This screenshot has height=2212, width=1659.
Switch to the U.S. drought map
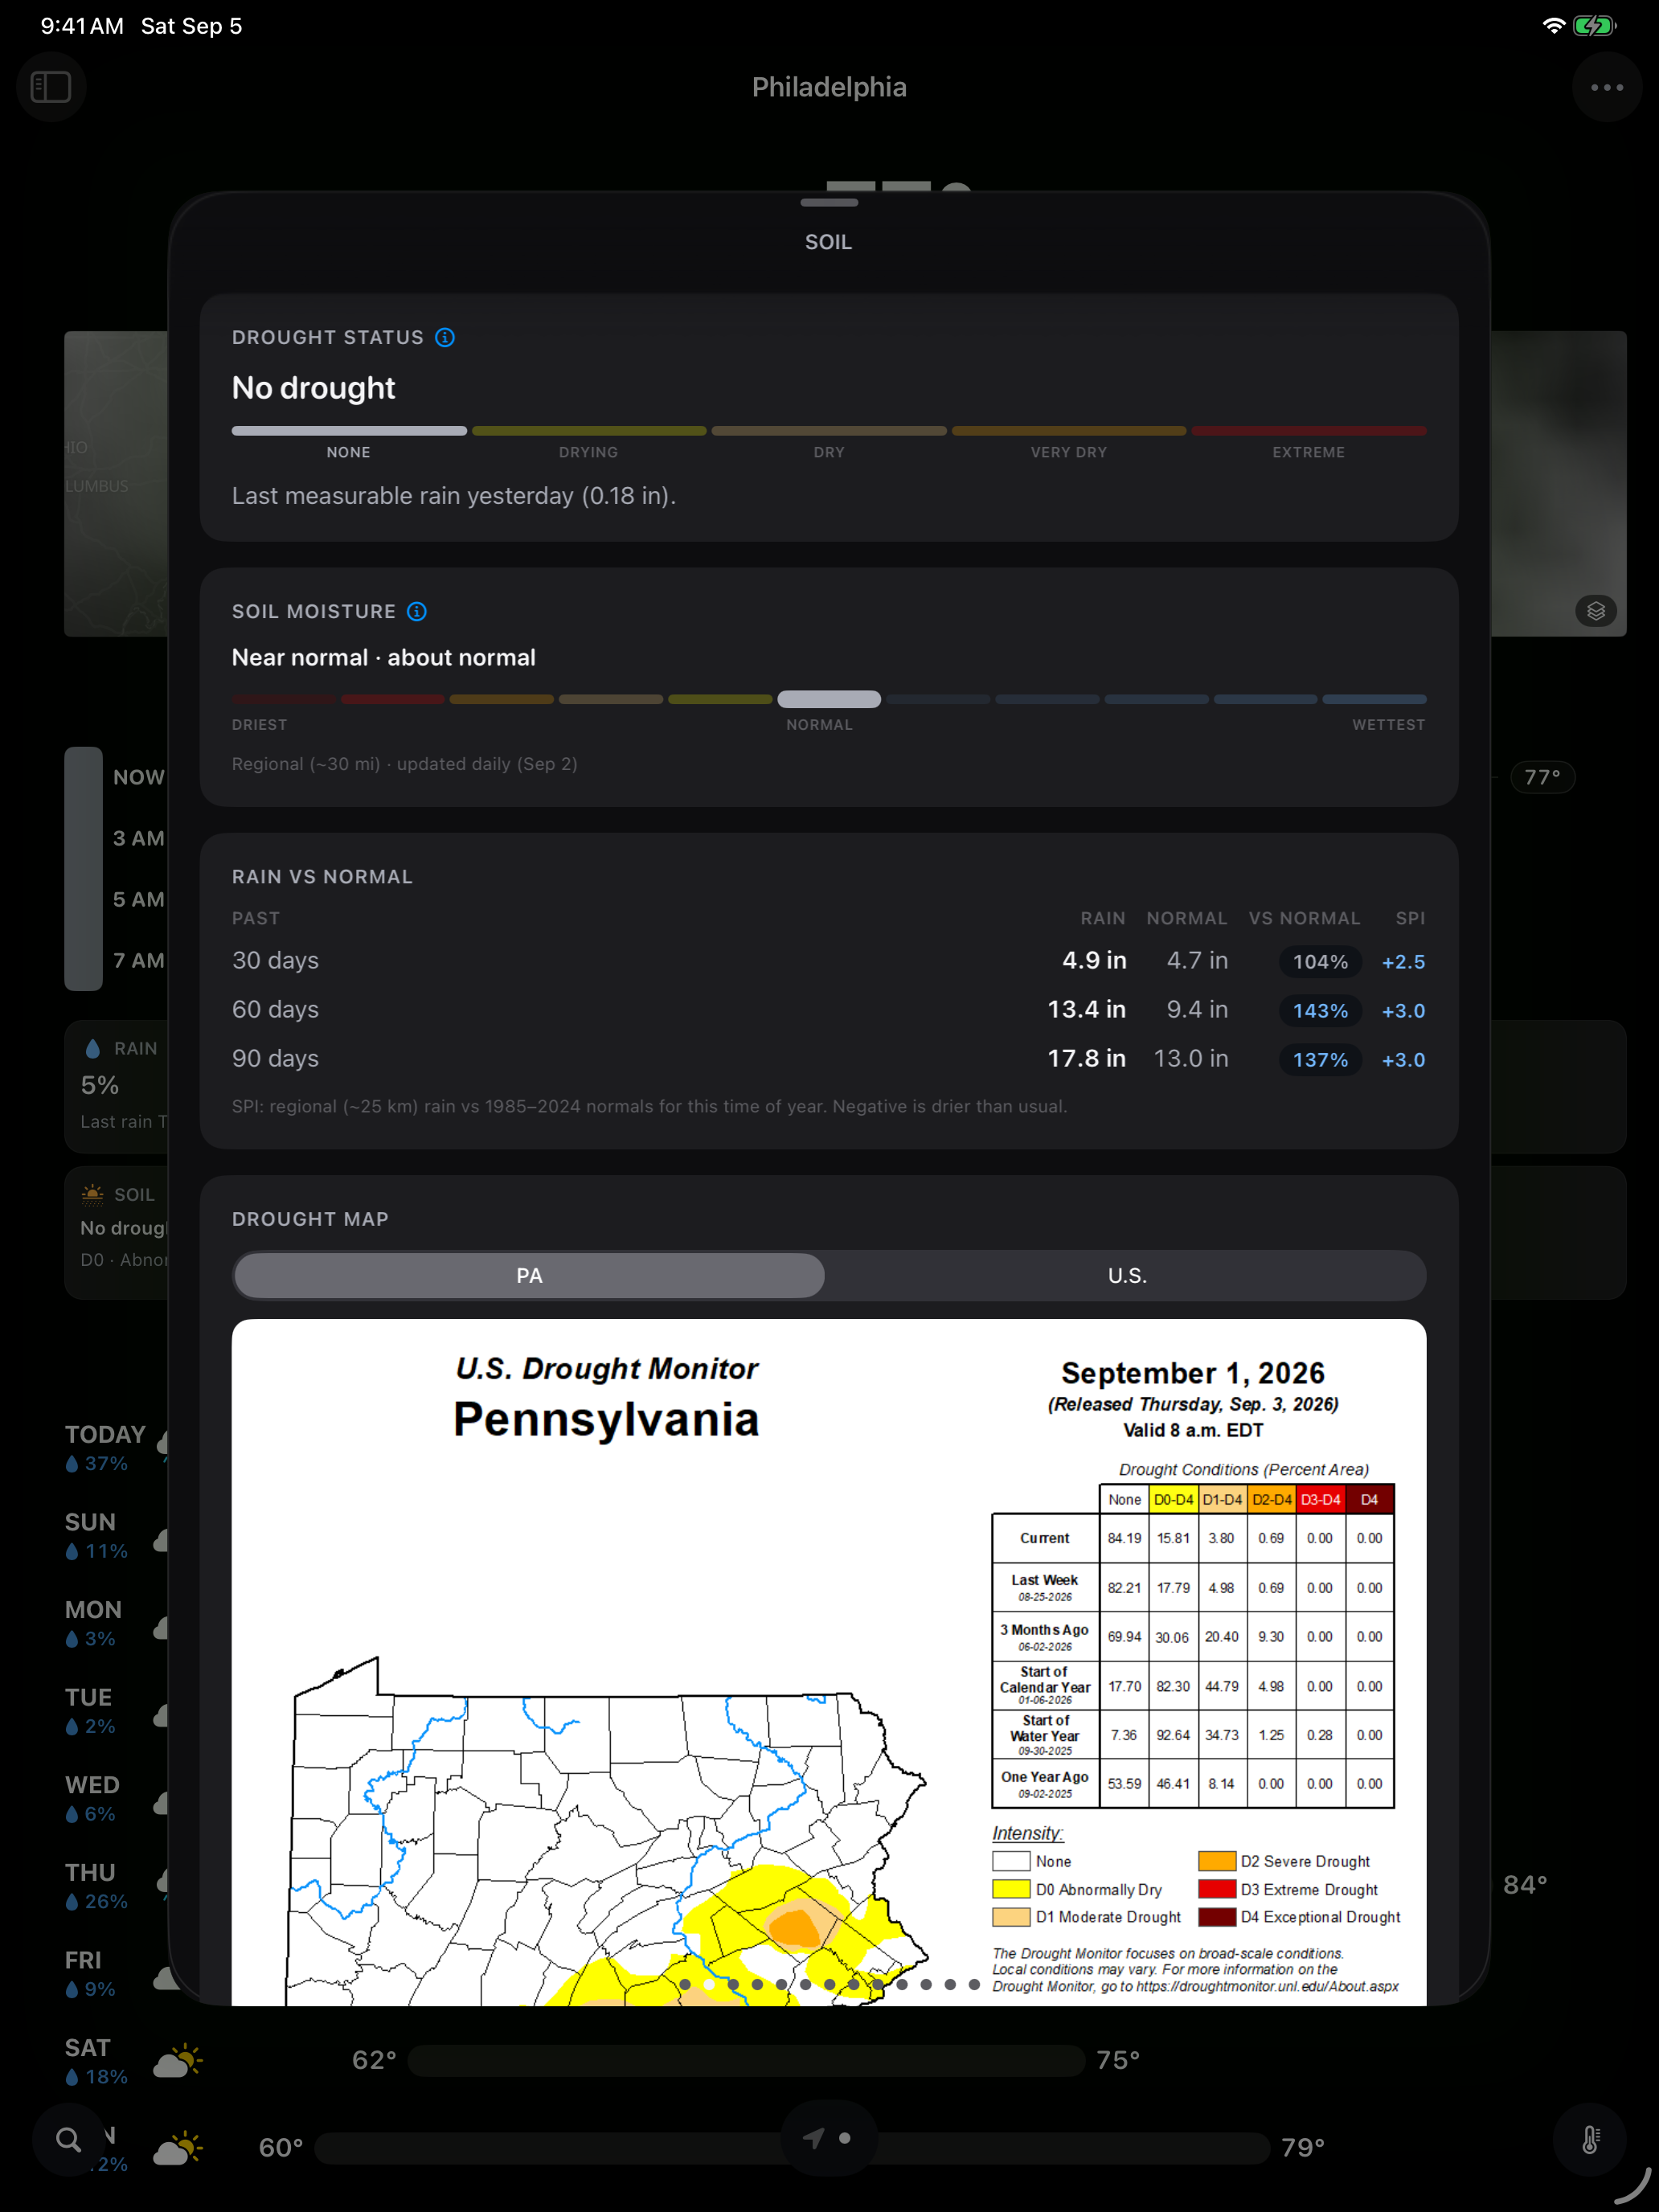tap(1127, 1276)
